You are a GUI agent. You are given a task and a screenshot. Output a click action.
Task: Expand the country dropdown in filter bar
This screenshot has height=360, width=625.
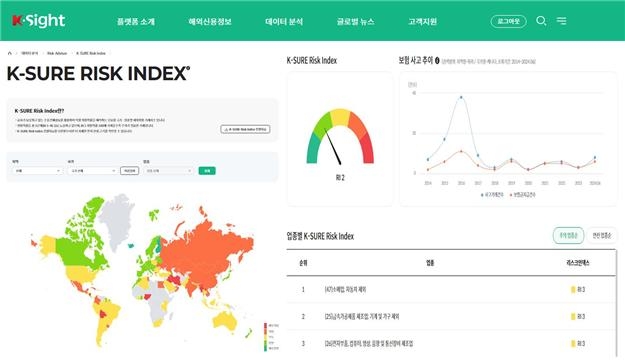click(92, 171)
